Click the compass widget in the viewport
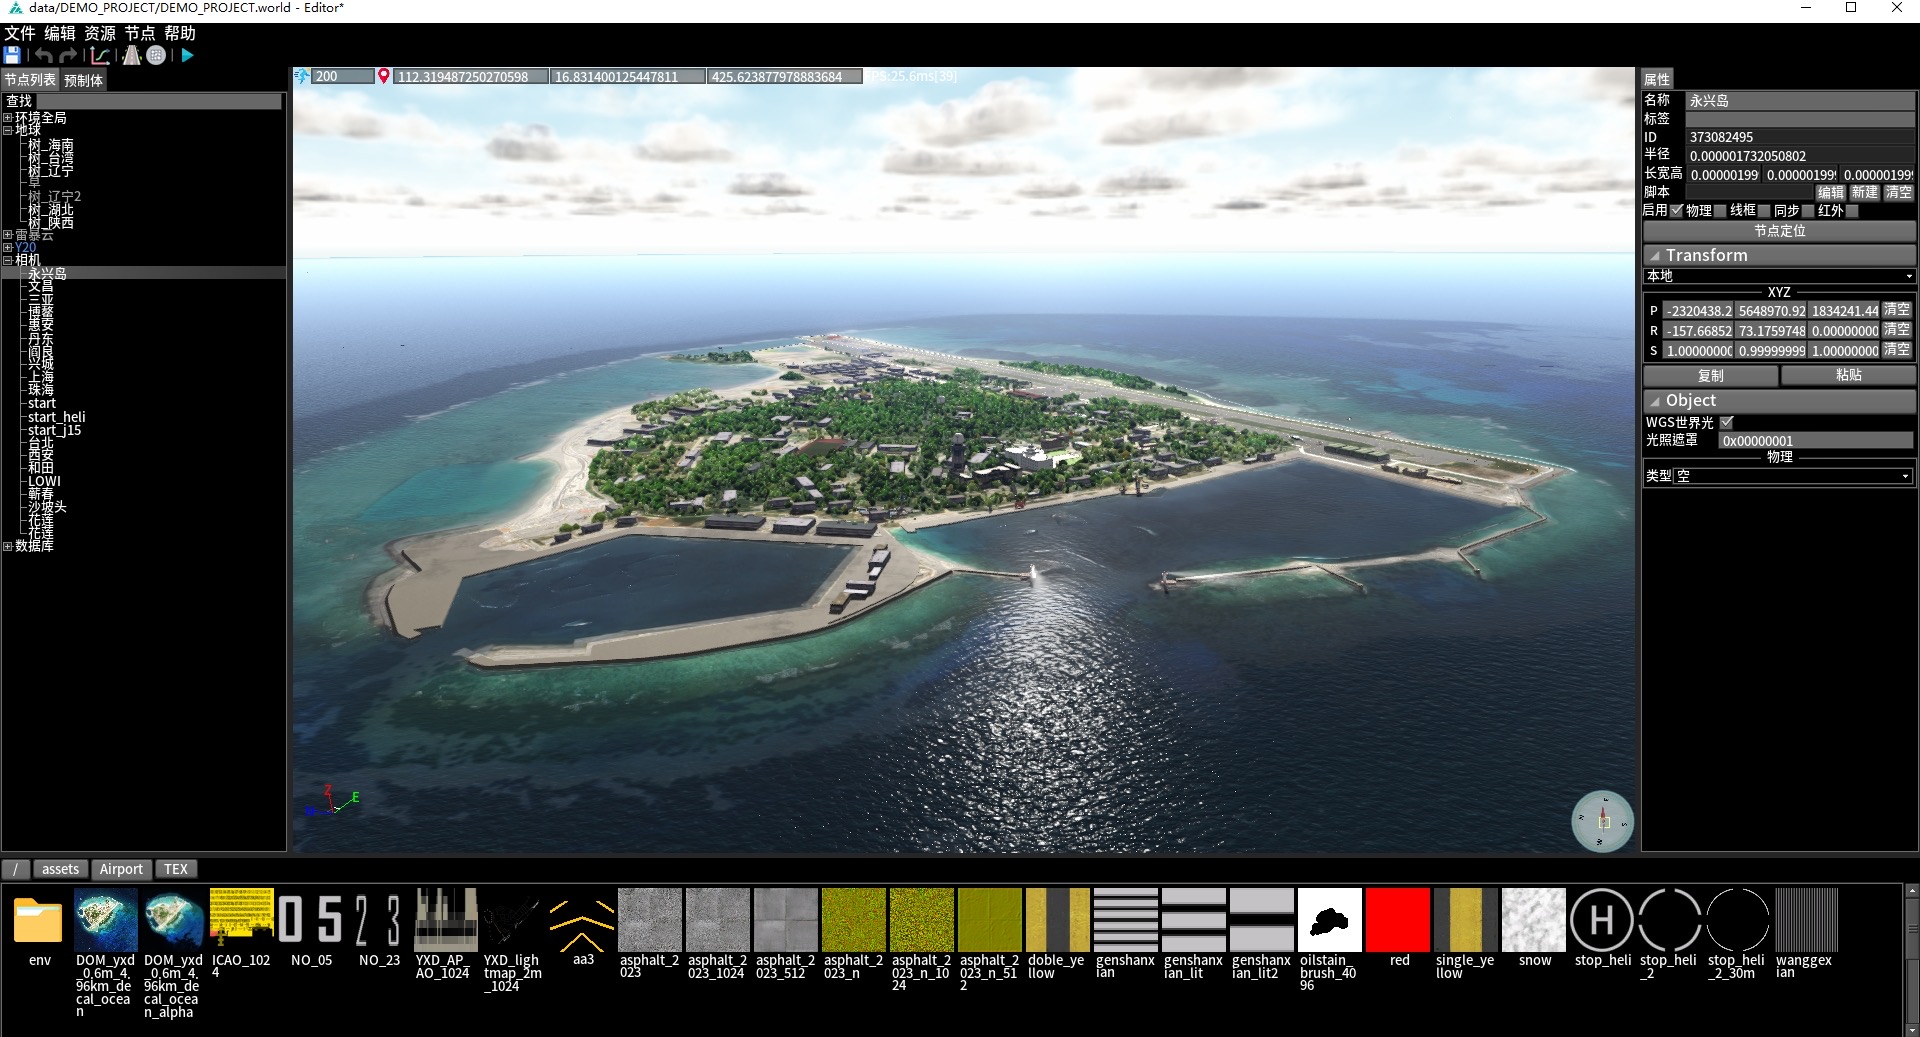 pyautogui.click(x=1602, y=821)
